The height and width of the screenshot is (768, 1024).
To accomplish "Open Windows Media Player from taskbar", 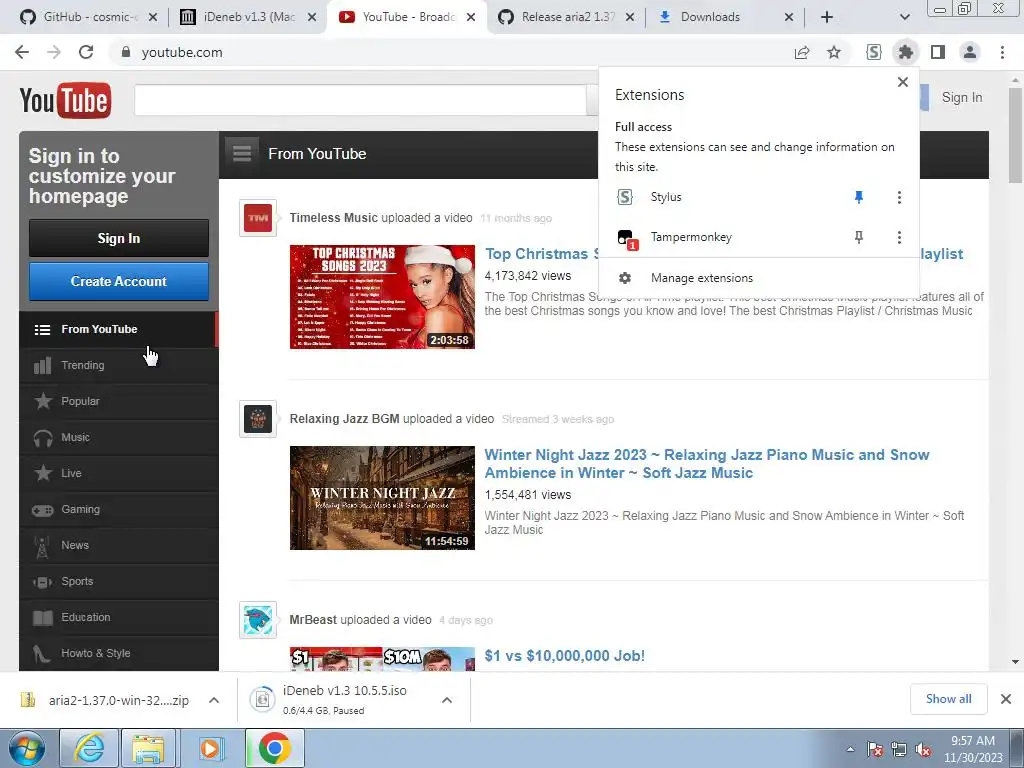I will point(210,748).
